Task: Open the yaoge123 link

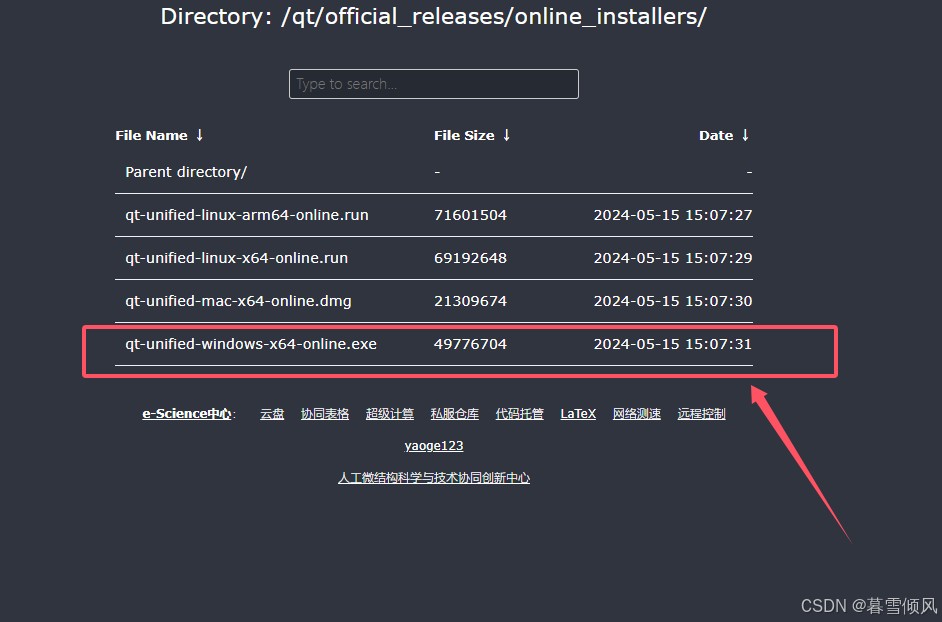Action: pyautogui.click(x=434, y=446)
